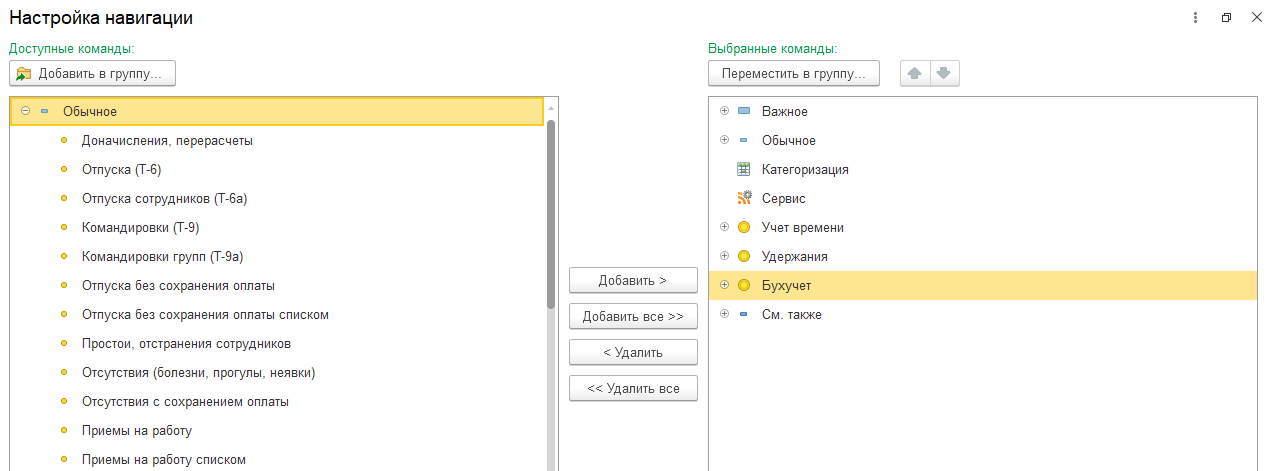Click the yellow Учет времени icon

[743, 227]
